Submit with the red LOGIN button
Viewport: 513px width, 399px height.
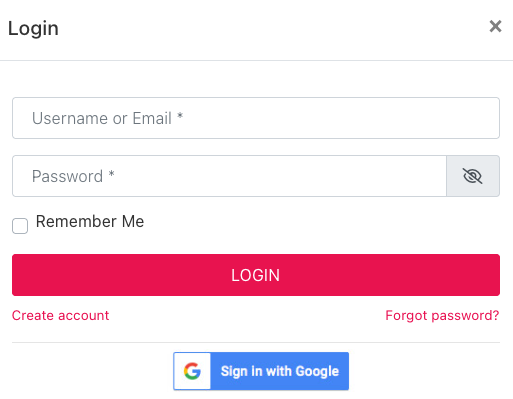coord(256,275)
